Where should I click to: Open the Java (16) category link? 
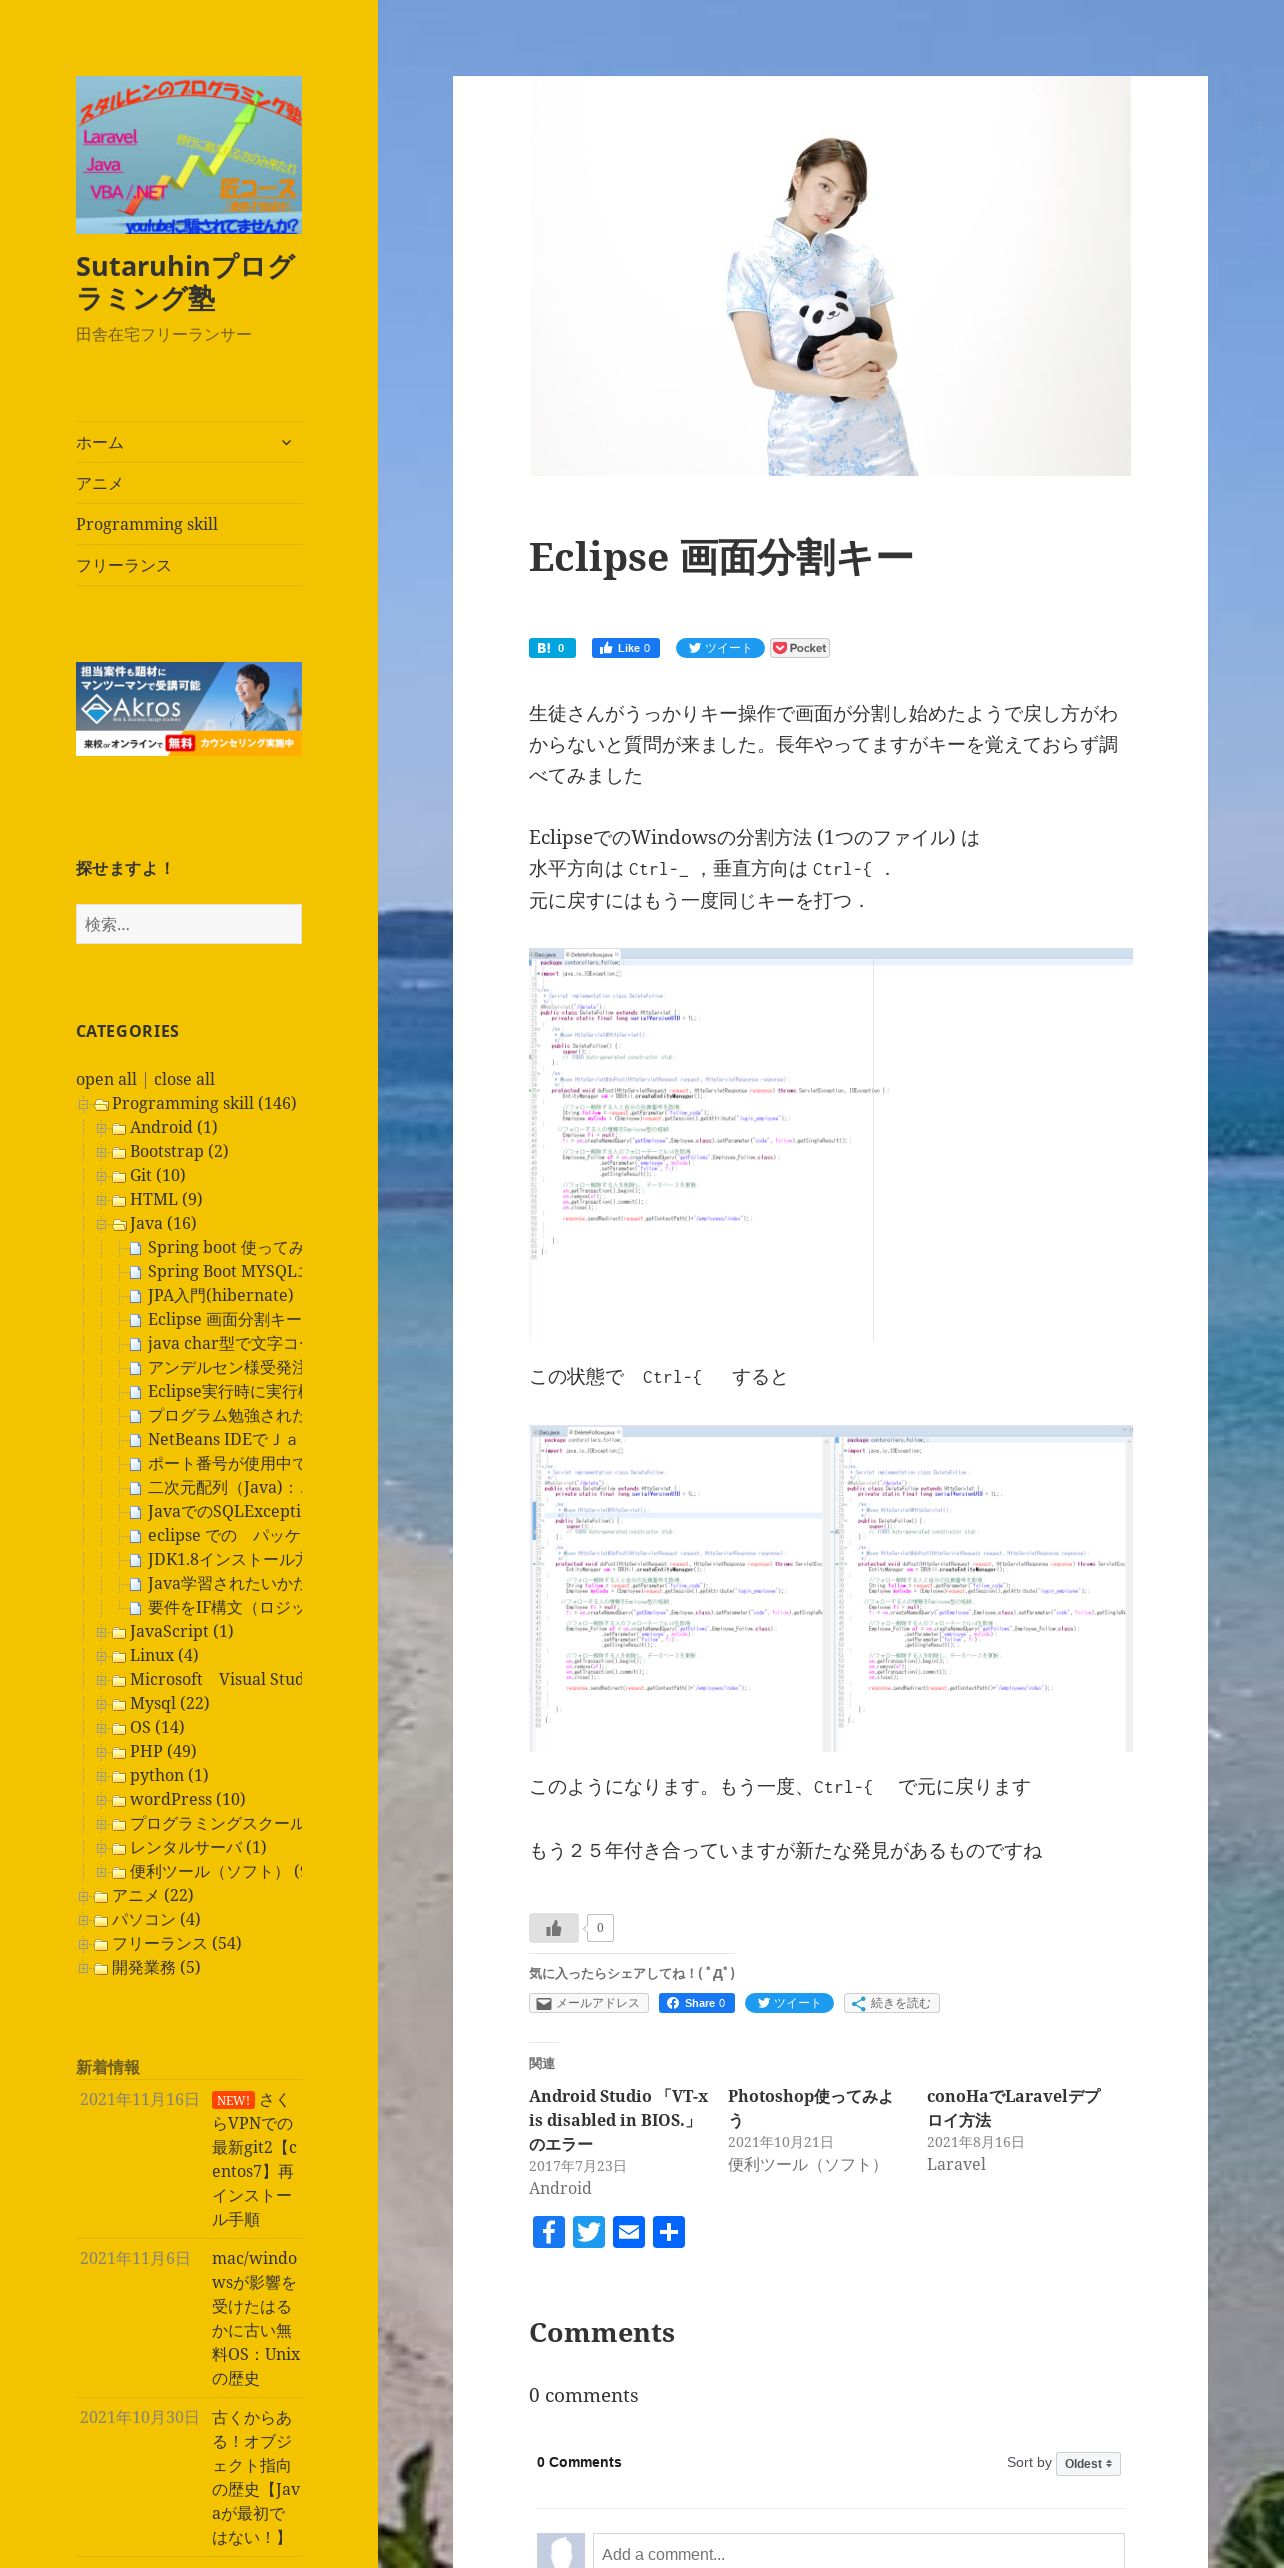pos(163,1223)
